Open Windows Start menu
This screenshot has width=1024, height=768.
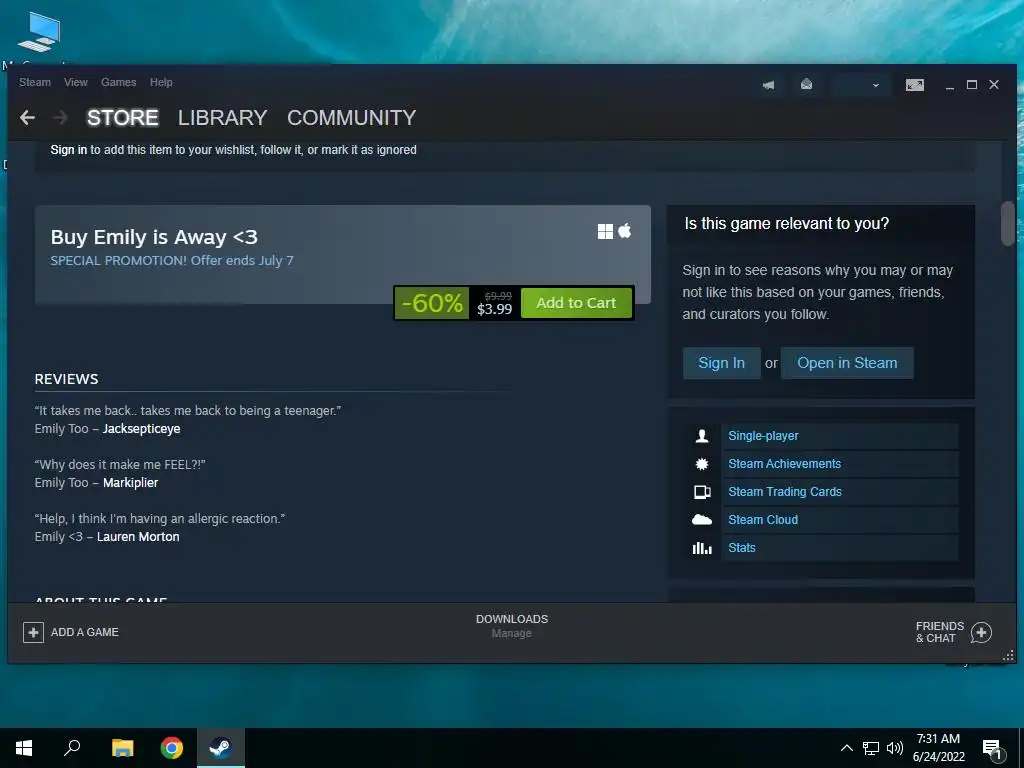(x=24, y=748)
